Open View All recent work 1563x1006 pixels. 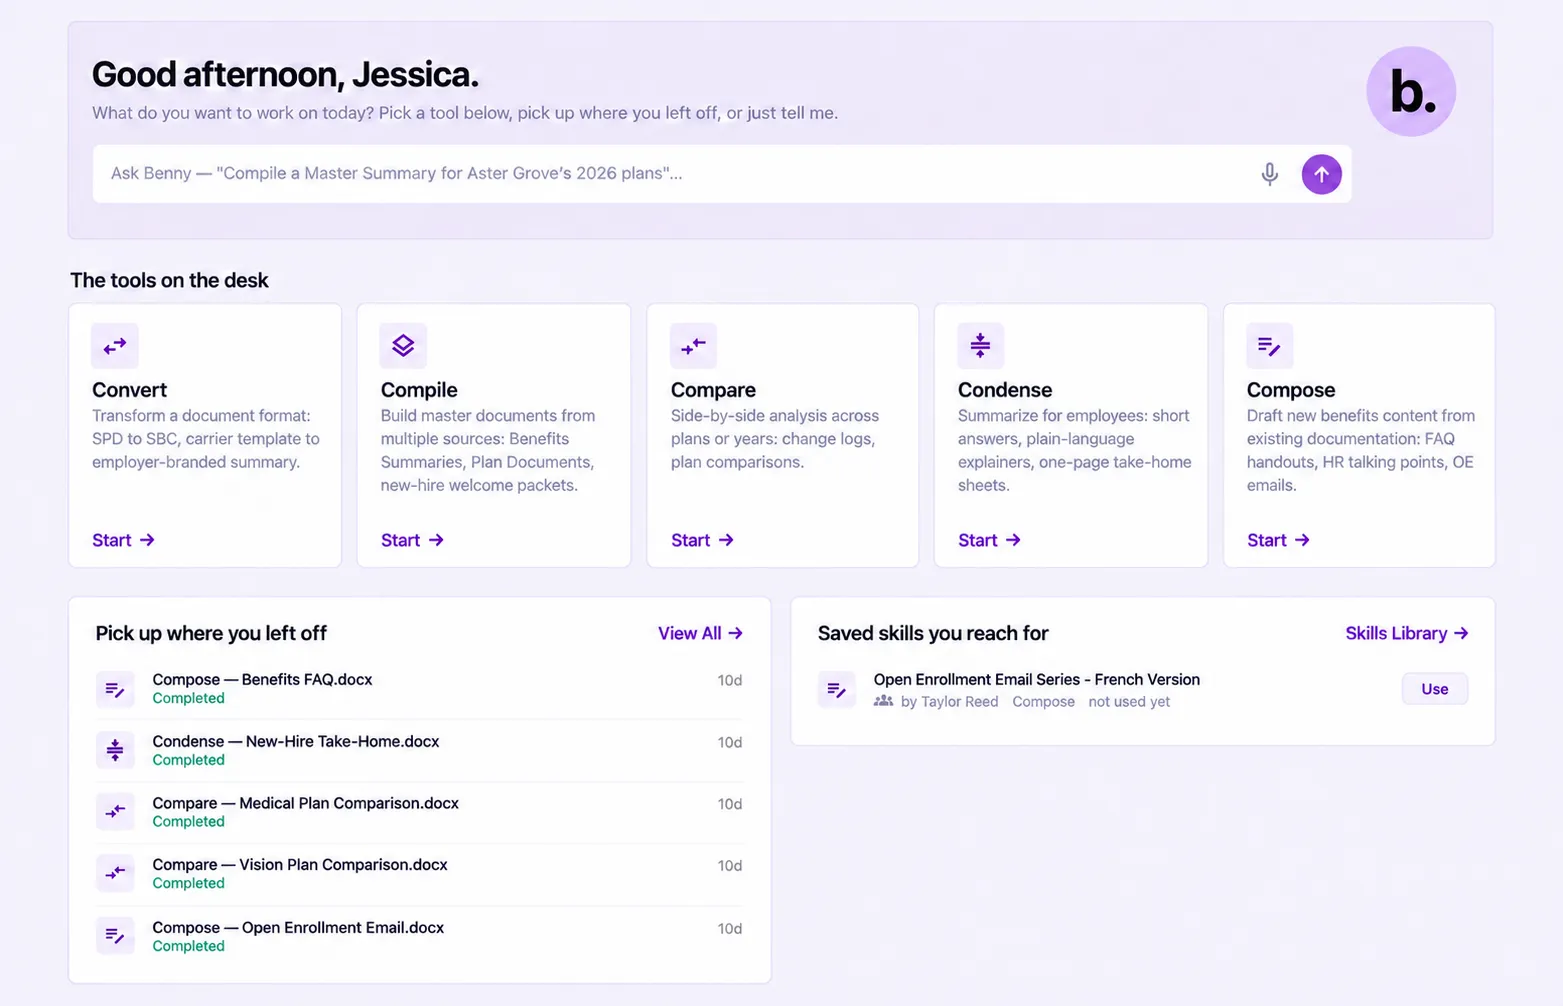click(x=700, y=633)
